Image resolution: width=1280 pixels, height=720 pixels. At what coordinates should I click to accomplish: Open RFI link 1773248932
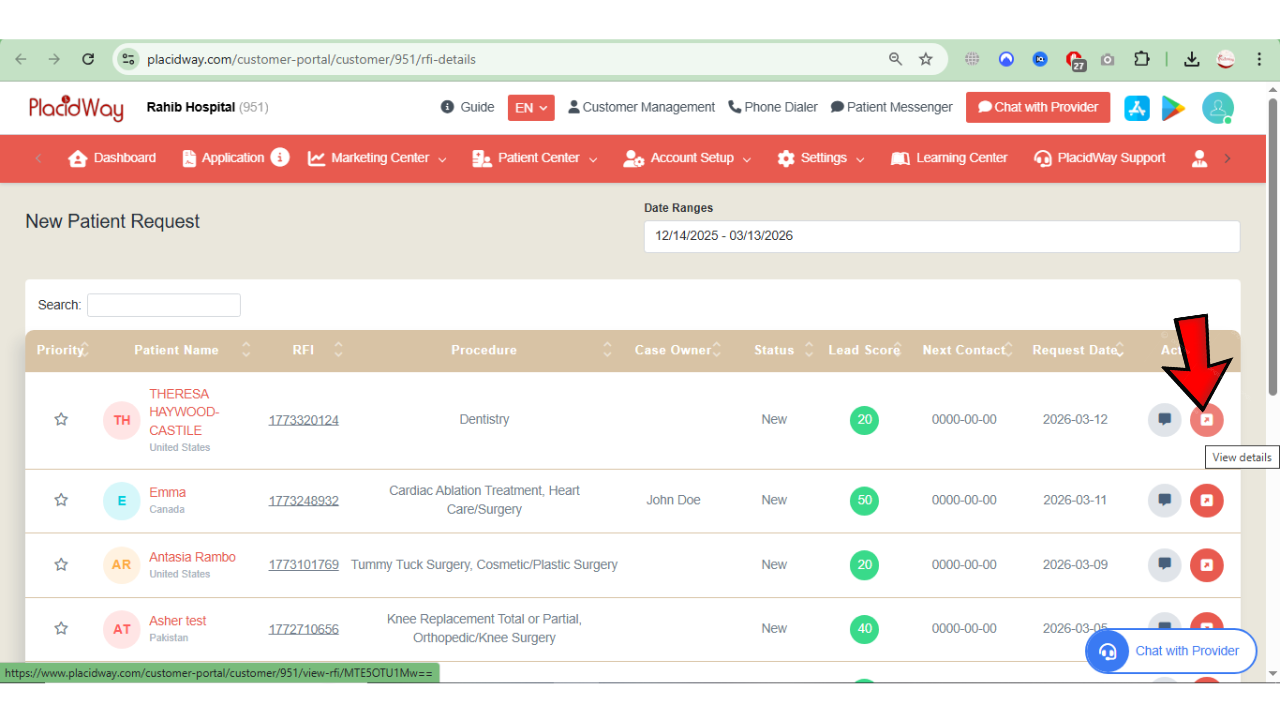303,500
